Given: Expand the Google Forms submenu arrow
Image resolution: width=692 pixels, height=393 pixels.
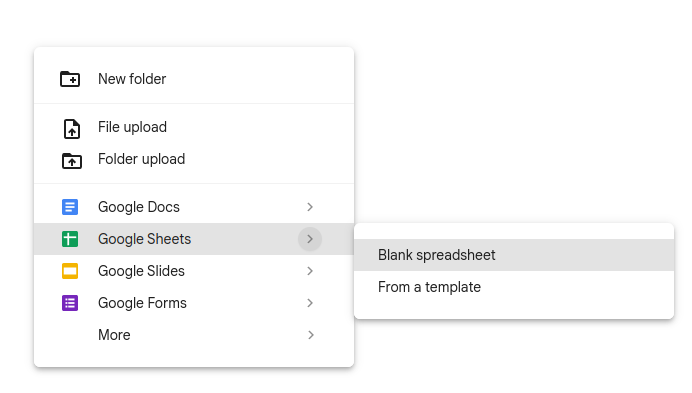Looking at the screenshot, I should pyautogui.click(x=310, y=303).
